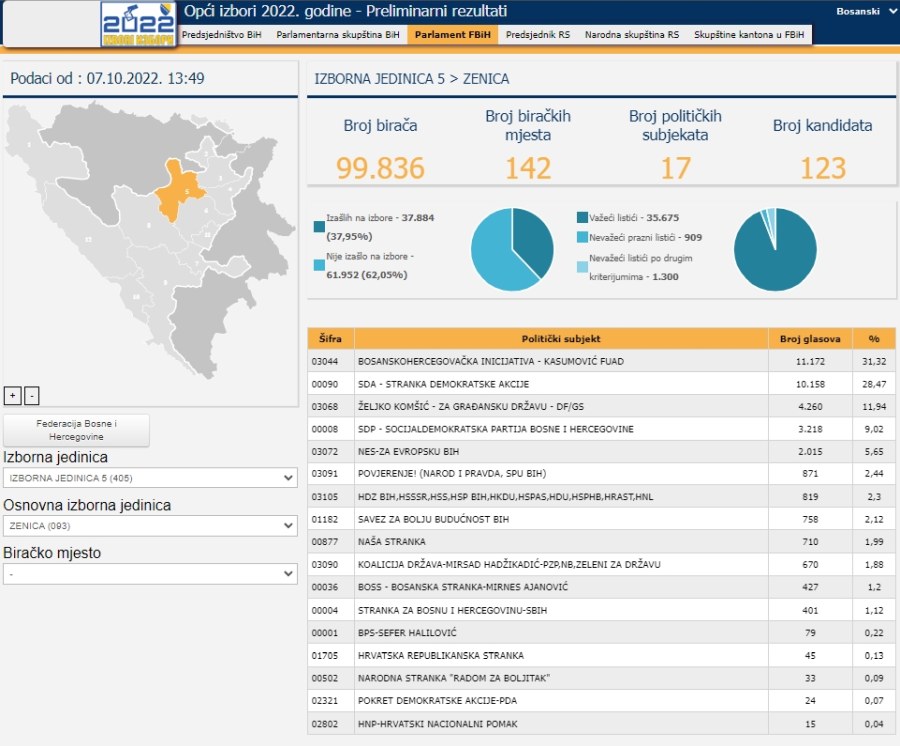This screenshot has height=746, width=900.
Task: Click the voter turnout pie chart
Action: click(512, 250)
